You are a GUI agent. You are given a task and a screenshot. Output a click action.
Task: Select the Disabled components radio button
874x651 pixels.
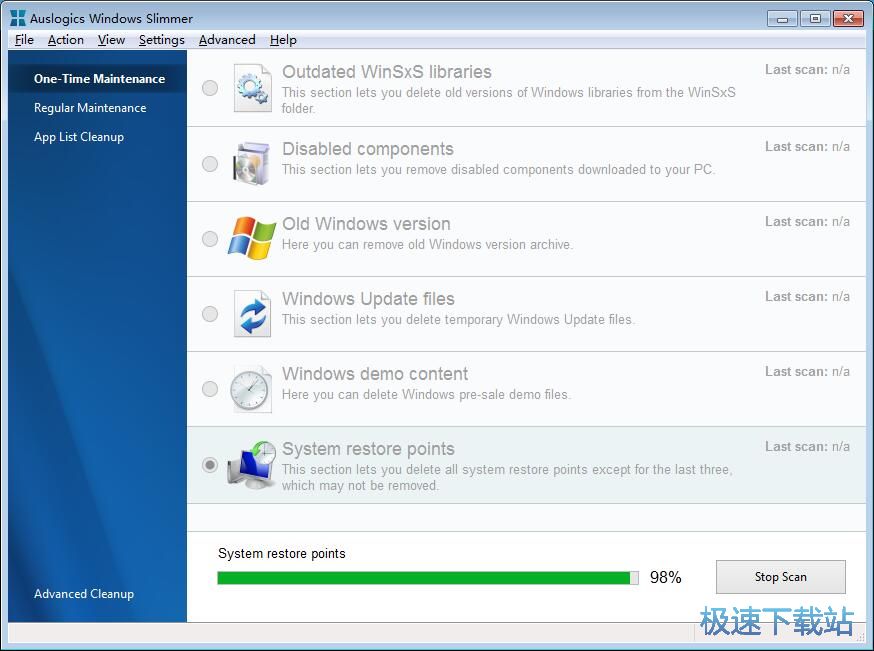pyautogui.click(x=210, y=164)
